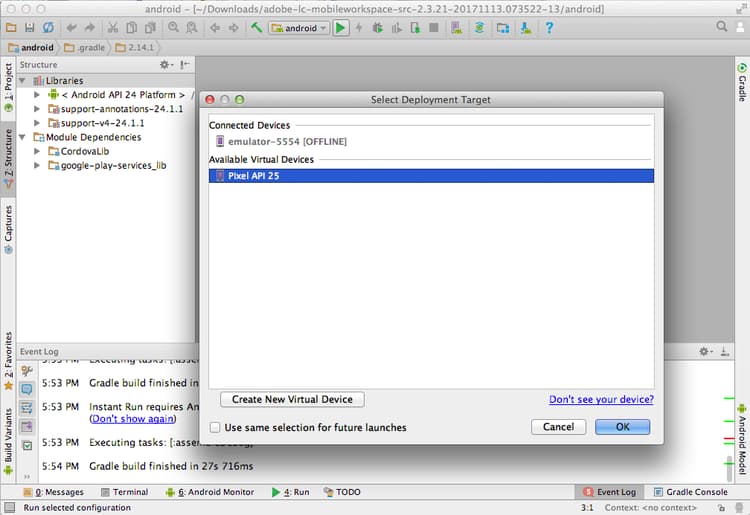Screen dimensions: 750x515
Task: Open the Project side tab
Action: coord(8,87)
